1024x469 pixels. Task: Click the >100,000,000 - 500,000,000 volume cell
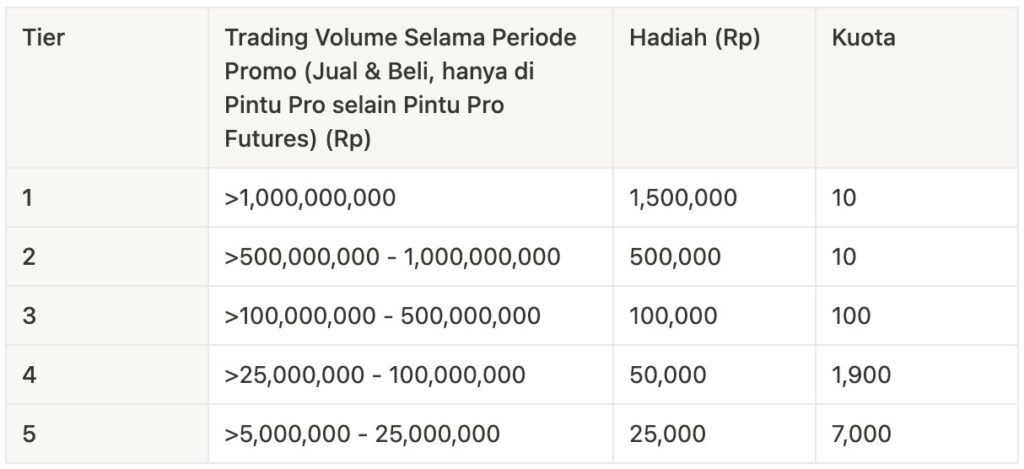pos(382,316)
